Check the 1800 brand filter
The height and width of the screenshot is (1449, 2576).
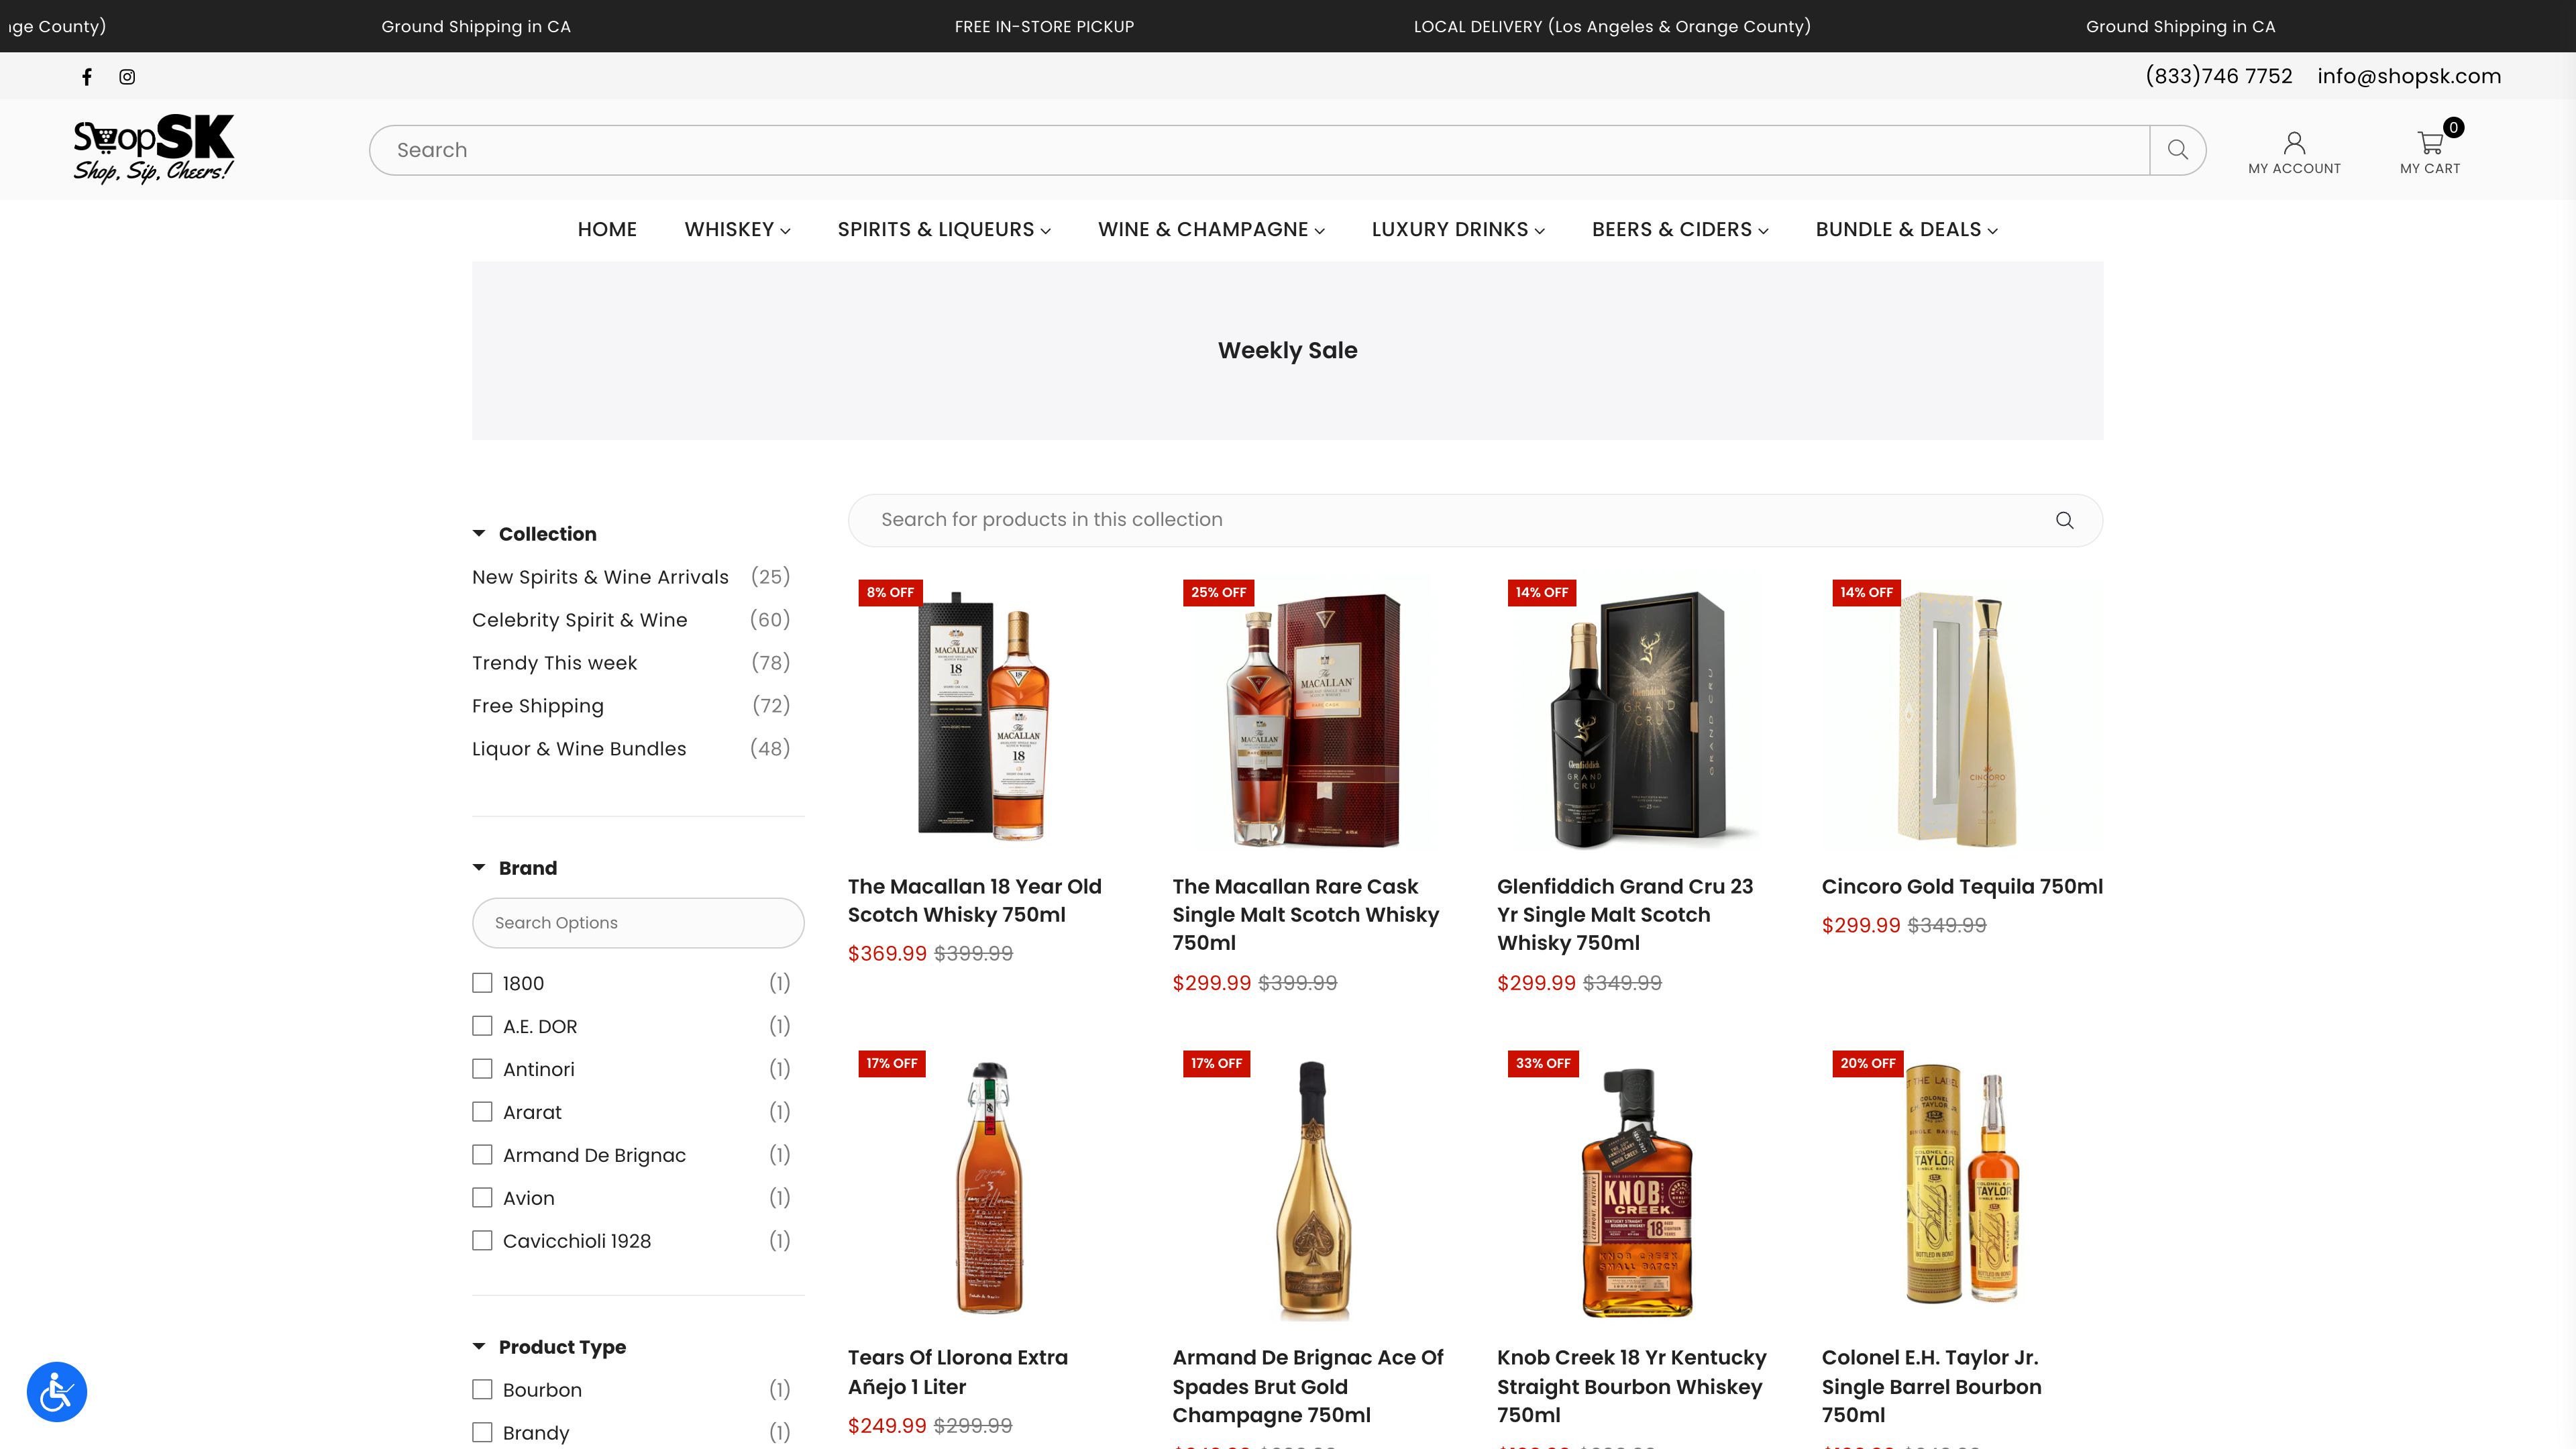[x=483, y=983]
